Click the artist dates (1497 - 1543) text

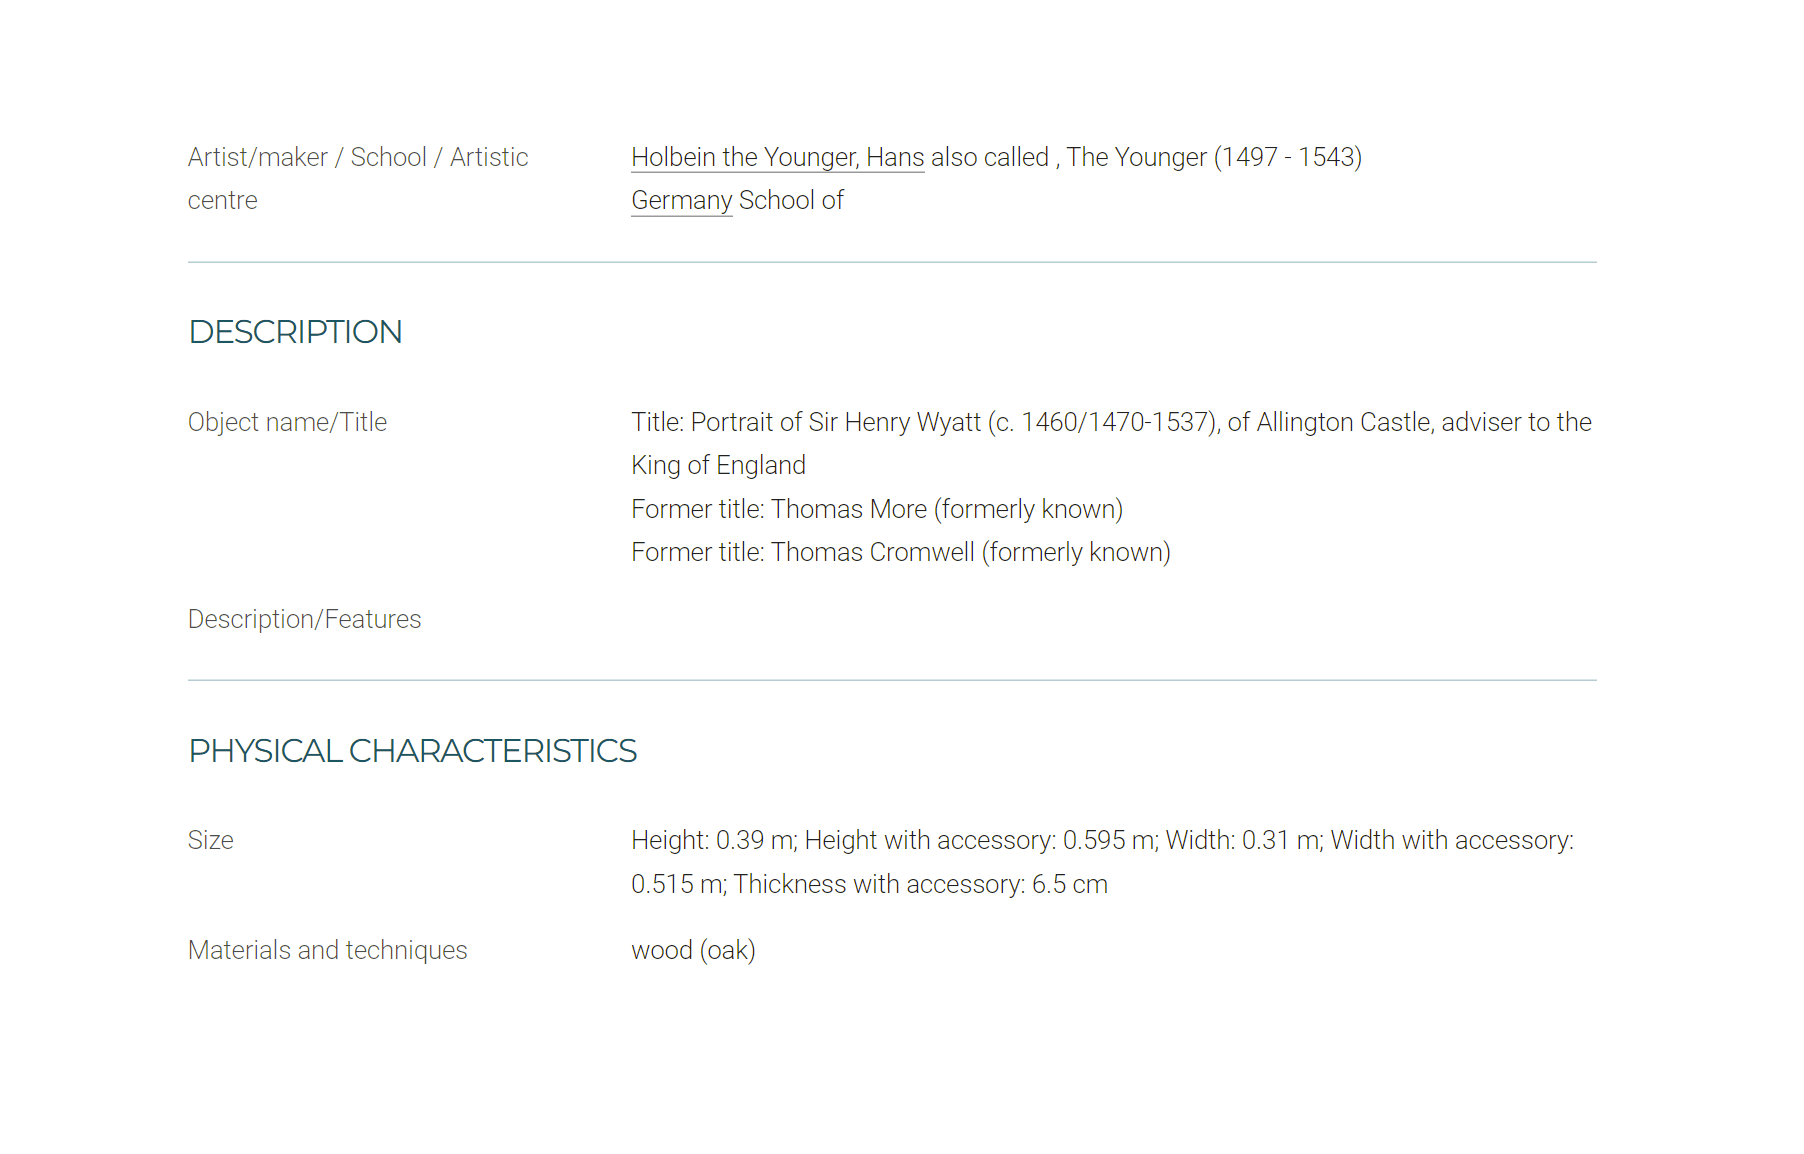pyautogui.click(x=1288, y=158)
